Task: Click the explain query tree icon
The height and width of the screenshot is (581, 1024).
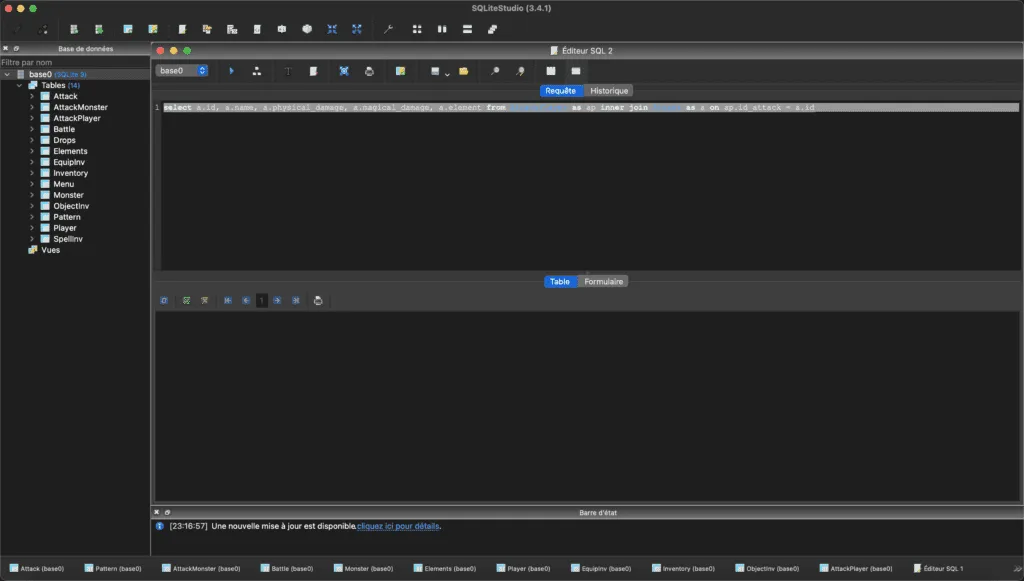Action: [257, 71]
